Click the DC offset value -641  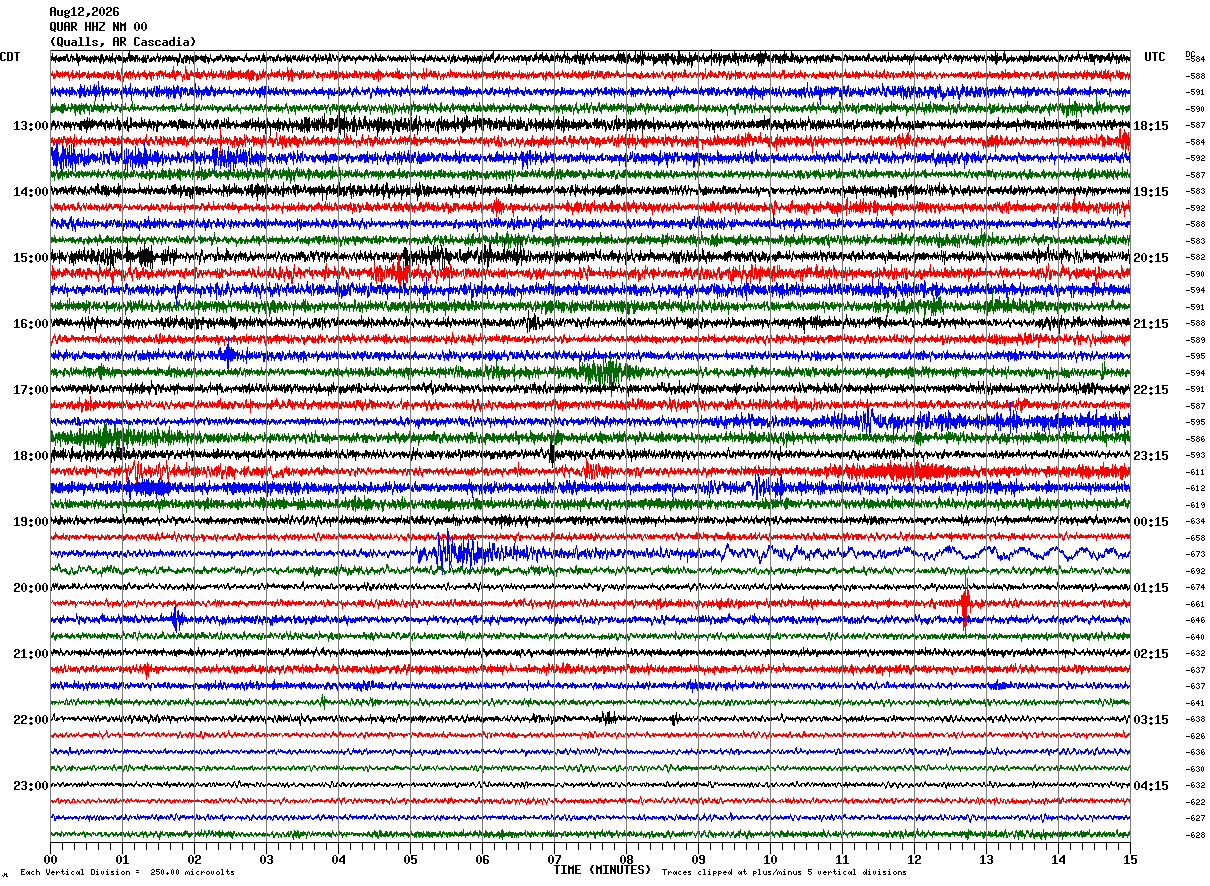(x=1195, y=703)
